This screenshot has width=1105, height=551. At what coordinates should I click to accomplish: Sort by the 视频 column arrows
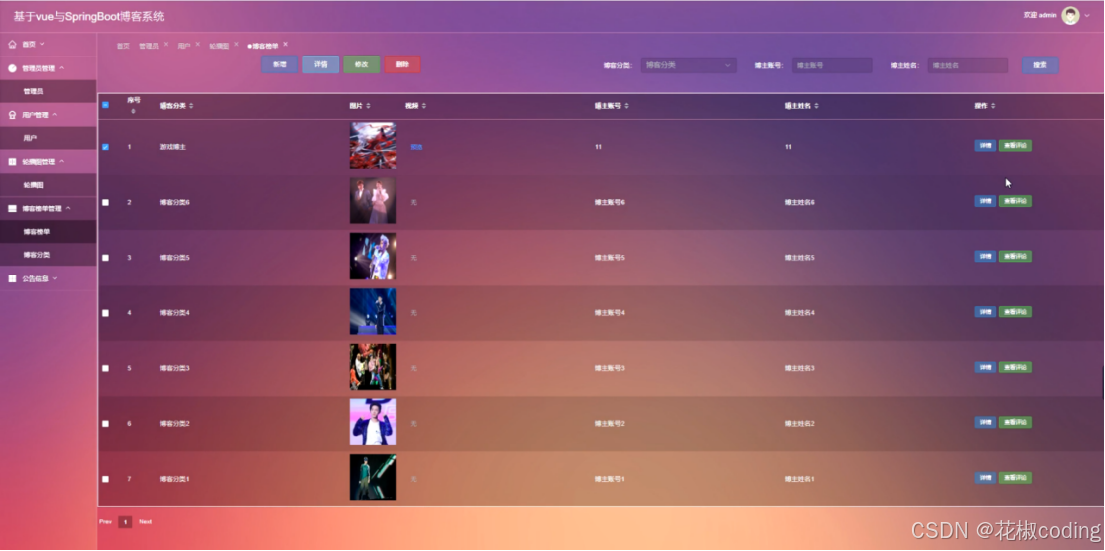coord(424,106)
